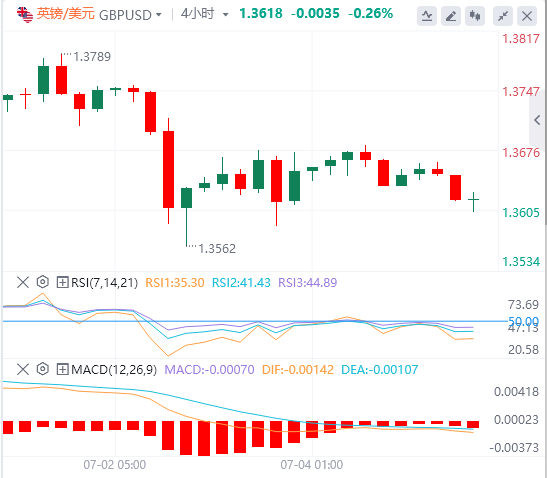Click the current price 1.3618
The image size is (547, 478).
click(x=261, y=14)
